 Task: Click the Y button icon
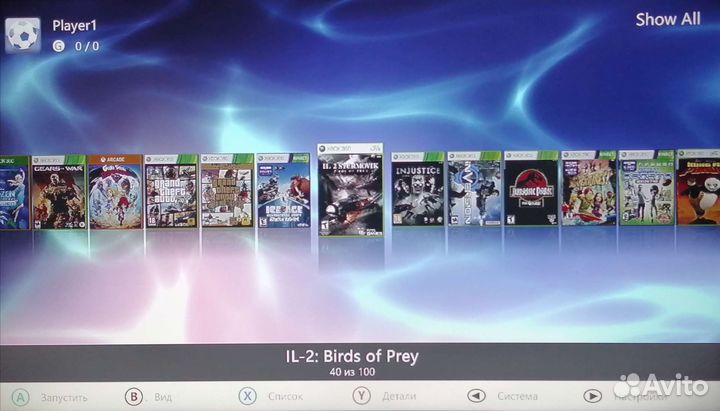pos(361,395)
